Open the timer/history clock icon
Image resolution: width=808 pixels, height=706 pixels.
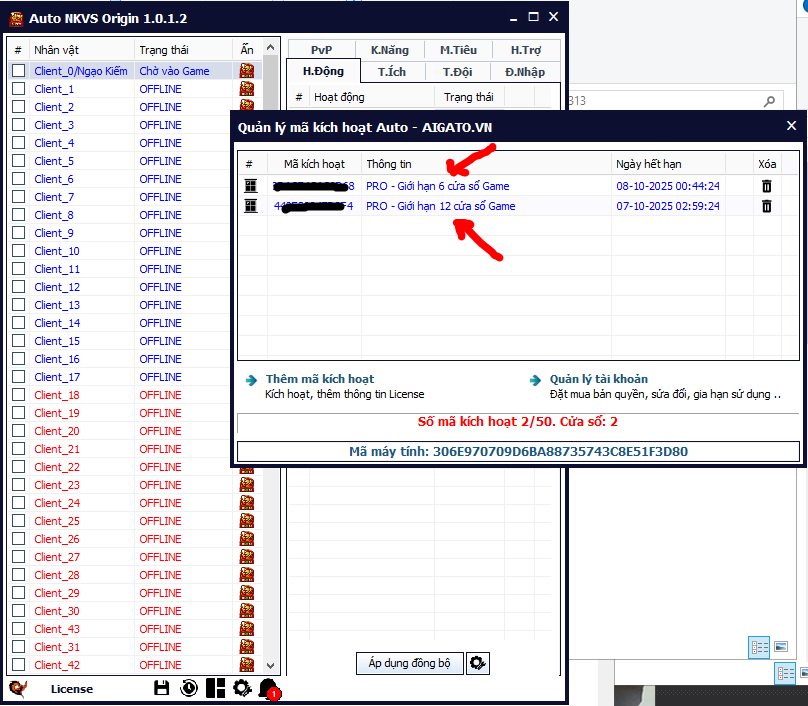point(189,688)
